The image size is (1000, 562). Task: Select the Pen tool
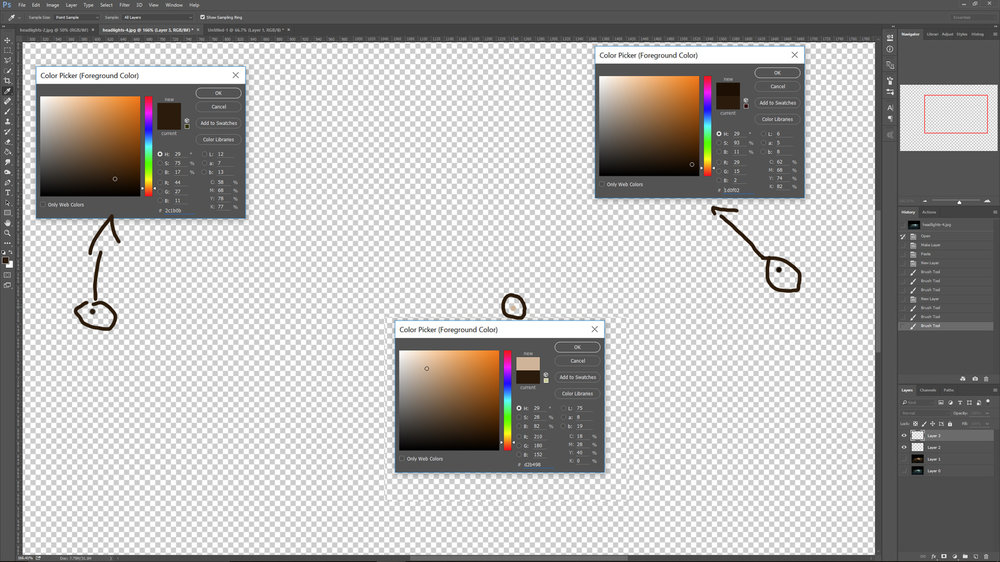pos(8,182)
